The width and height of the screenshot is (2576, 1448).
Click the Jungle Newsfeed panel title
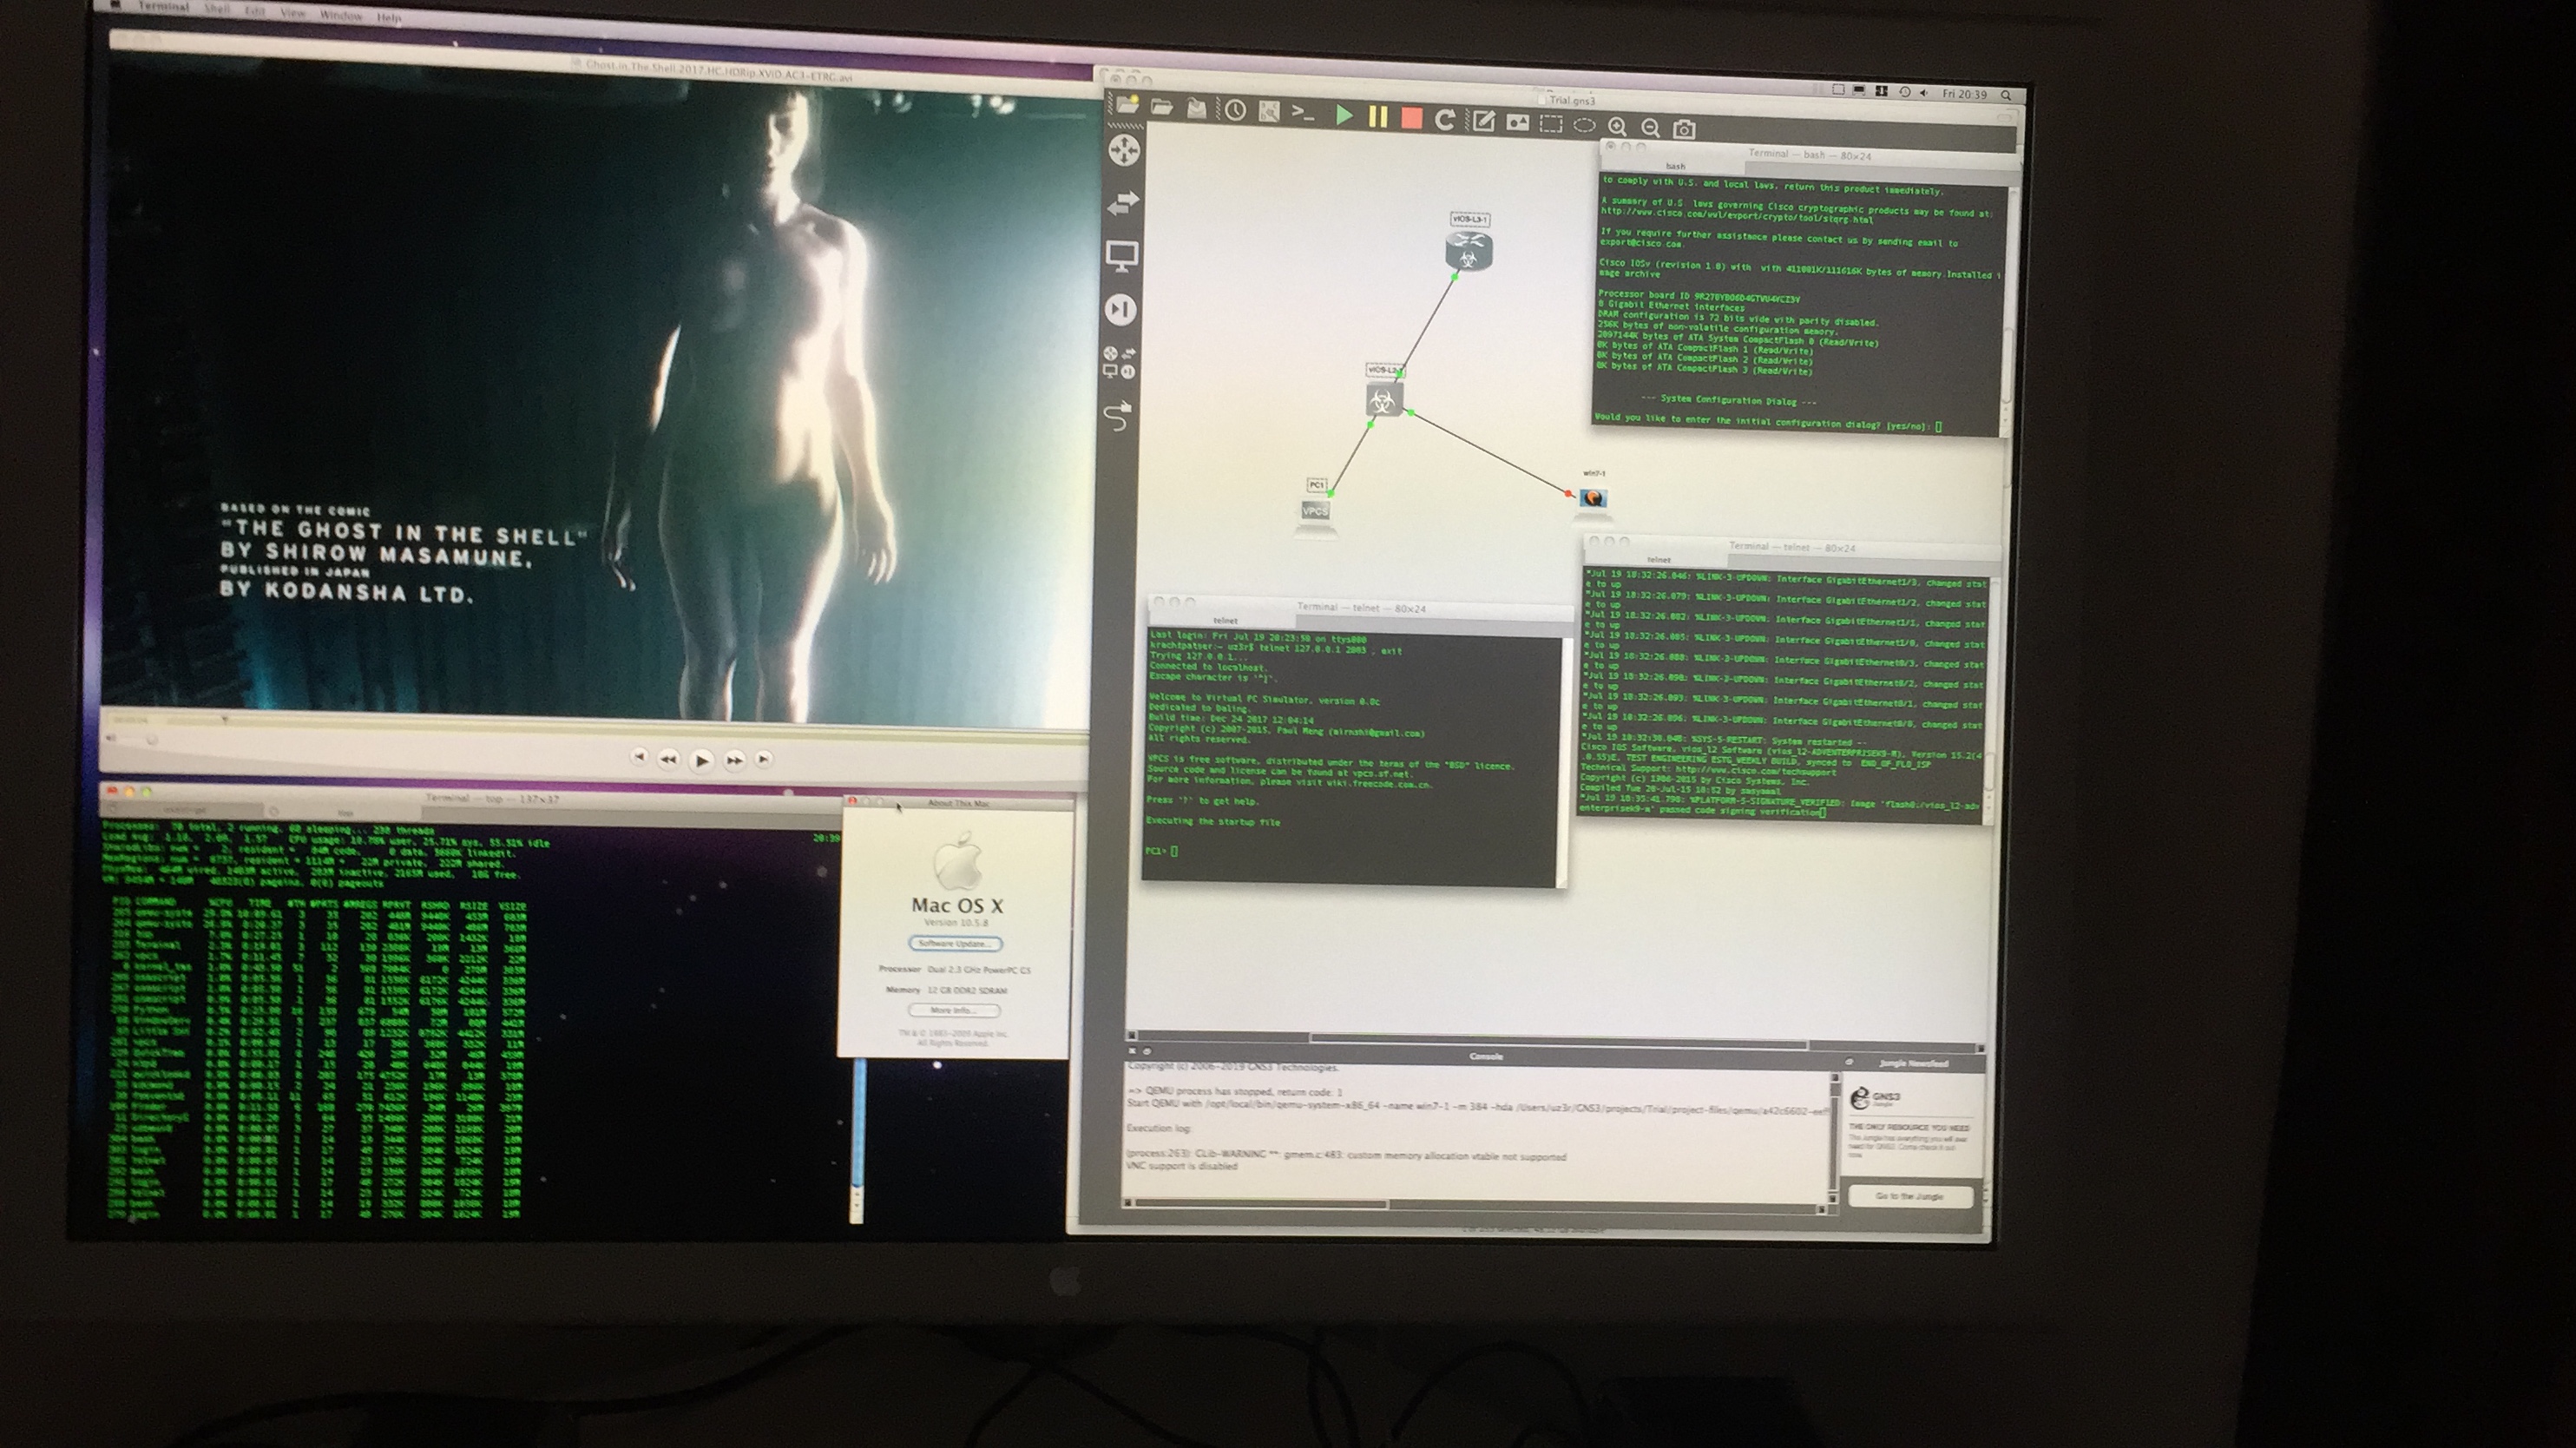pos(1913,1063)
